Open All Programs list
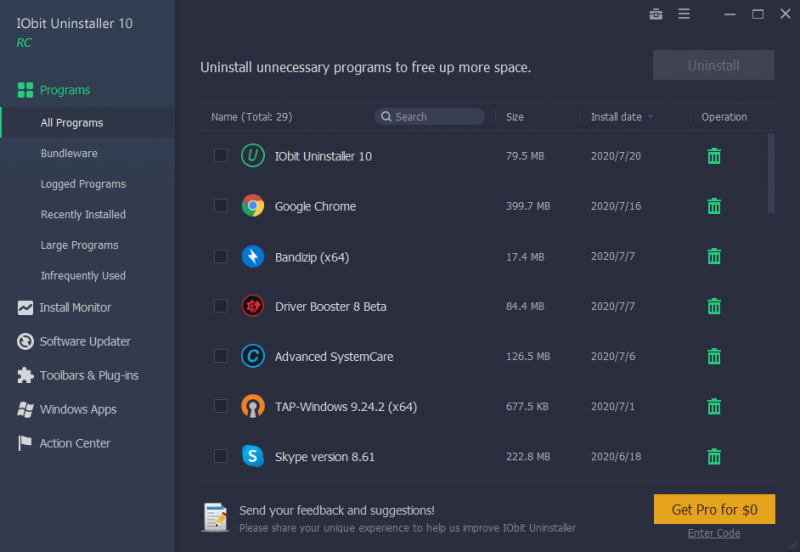This screenshot has height=552, width=800. (x=88, y=122)
